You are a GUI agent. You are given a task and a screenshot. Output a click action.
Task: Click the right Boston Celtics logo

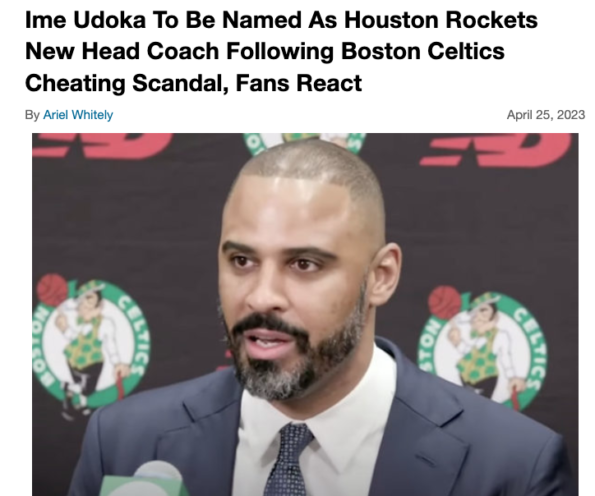(483, 347)
